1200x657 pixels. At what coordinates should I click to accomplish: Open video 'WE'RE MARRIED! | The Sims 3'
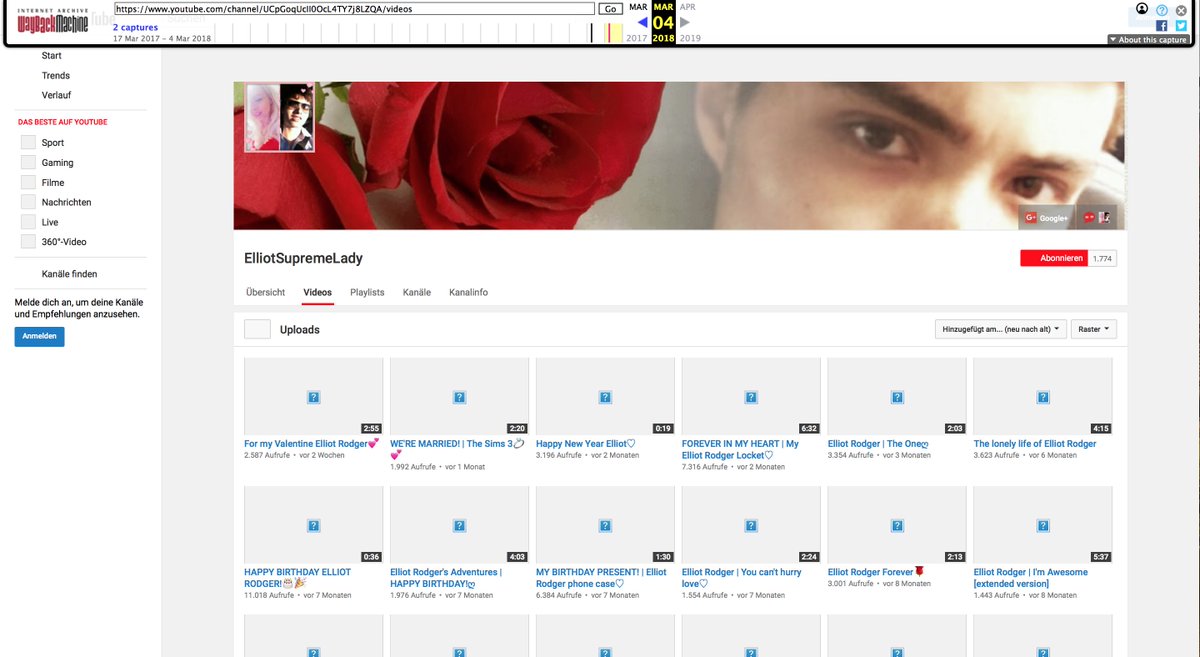pos(457,449)
